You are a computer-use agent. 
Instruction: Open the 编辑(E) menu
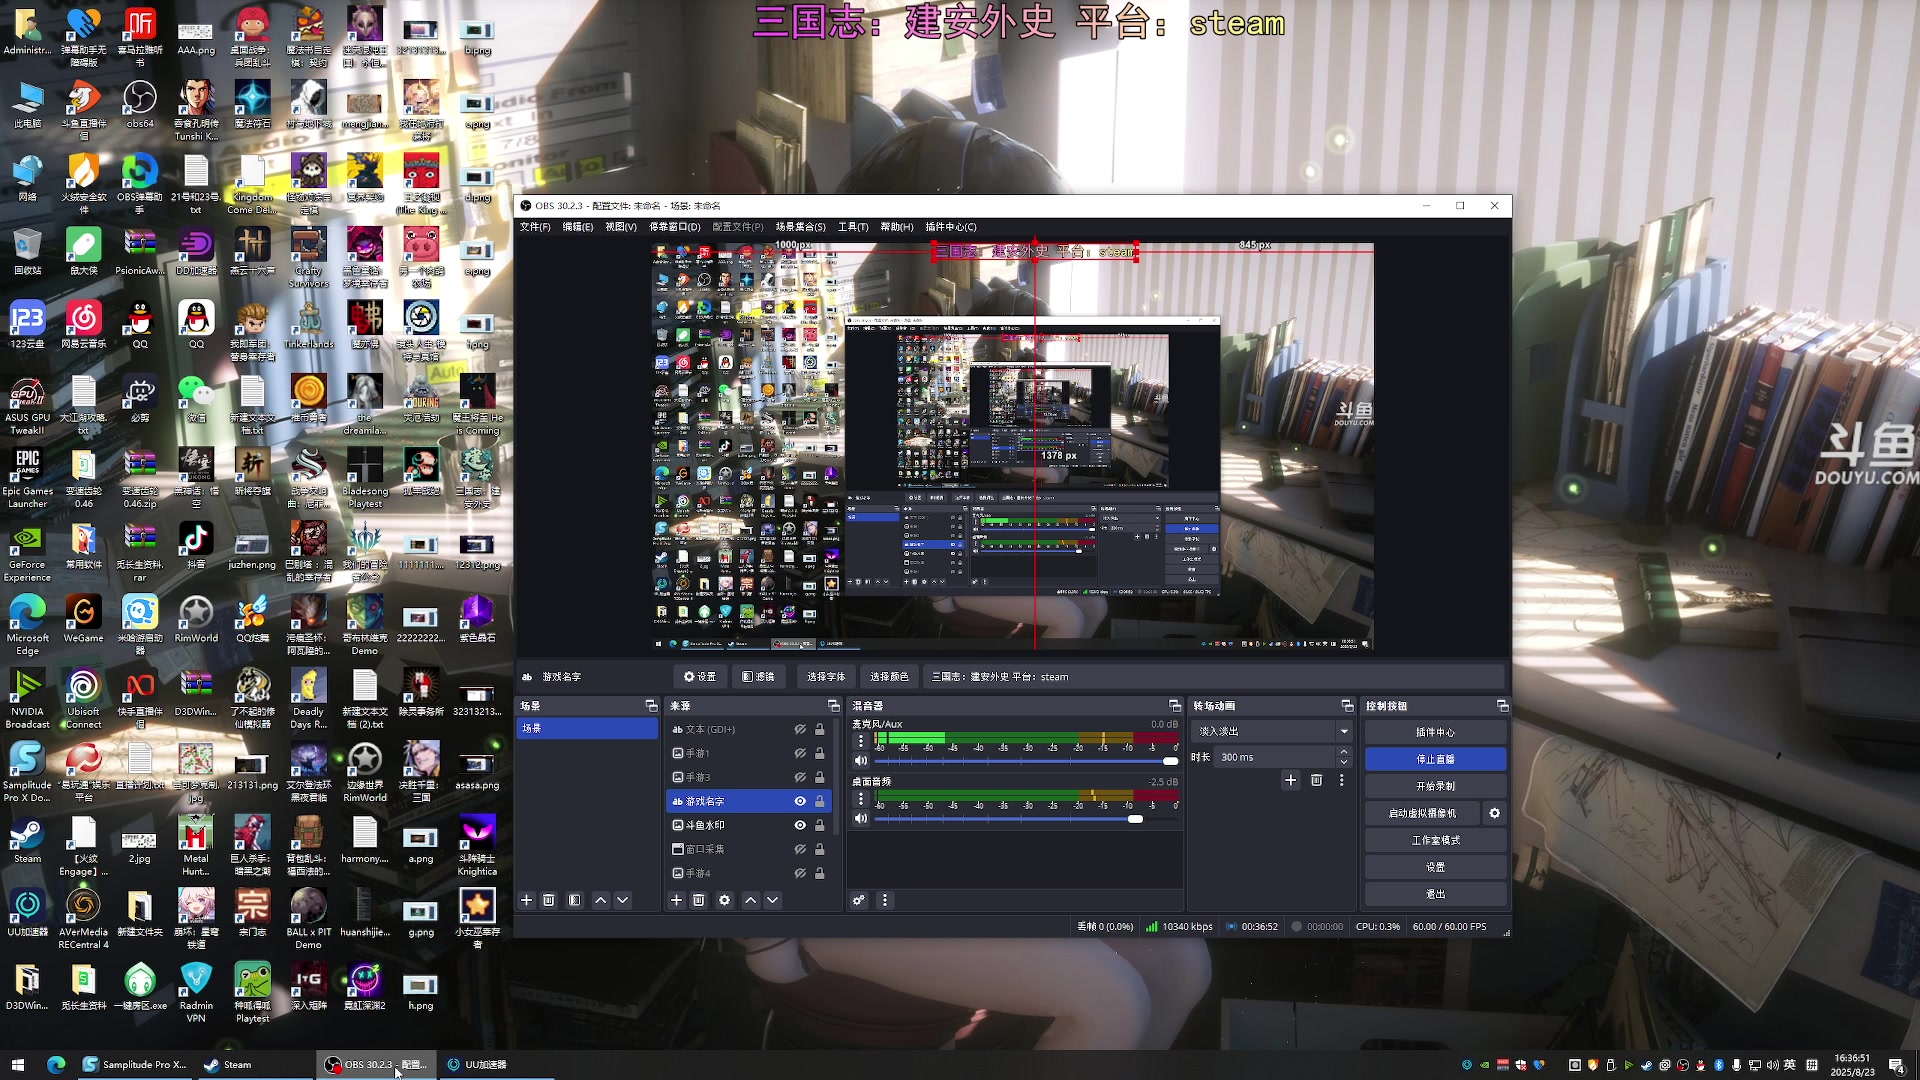click(578, 227)
